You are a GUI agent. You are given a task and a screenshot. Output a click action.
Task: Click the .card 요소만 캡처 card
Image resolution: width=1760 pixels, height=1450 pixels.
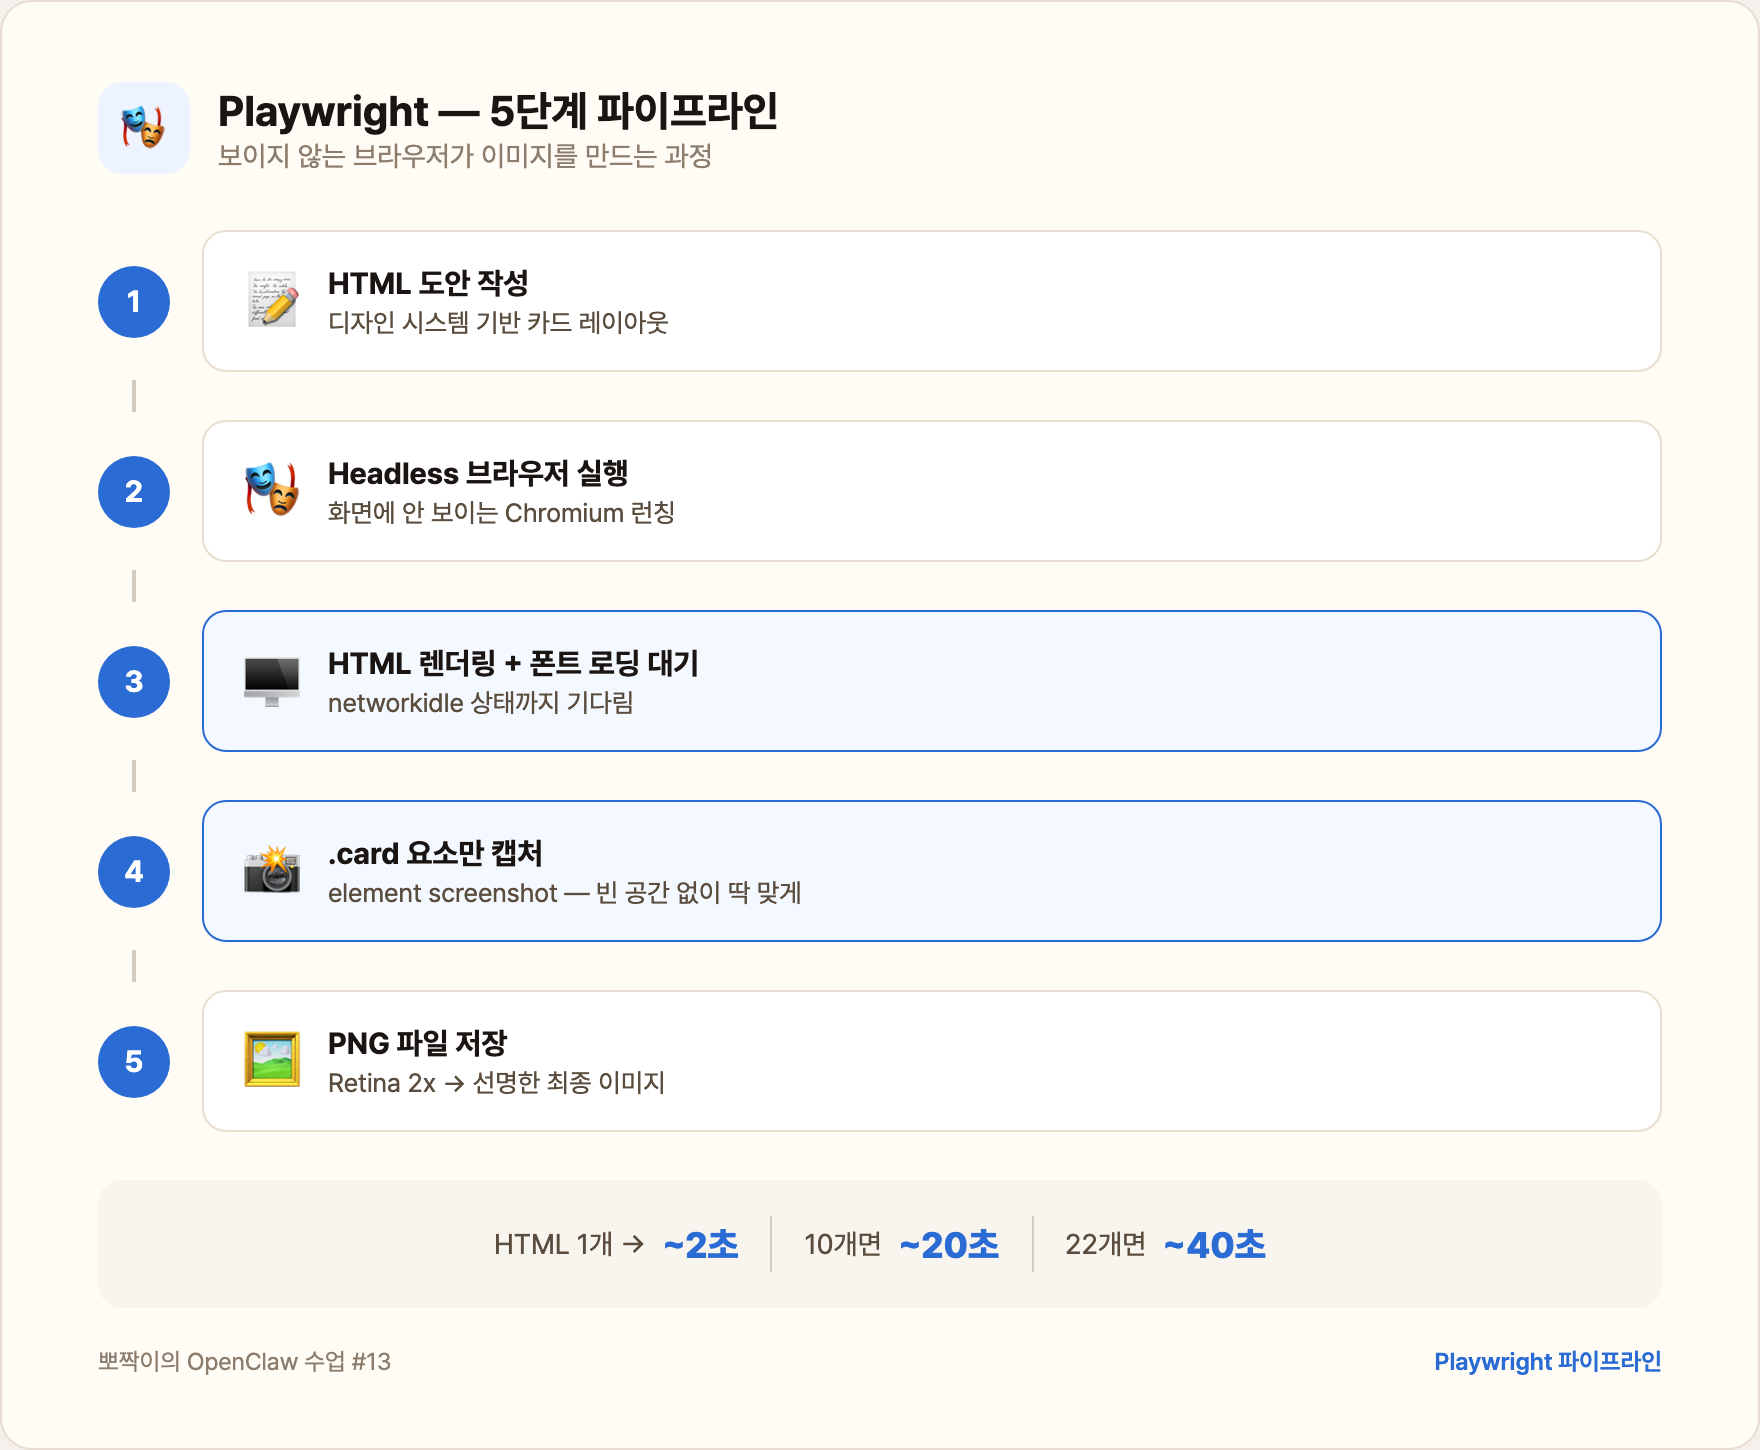[930, 871]
